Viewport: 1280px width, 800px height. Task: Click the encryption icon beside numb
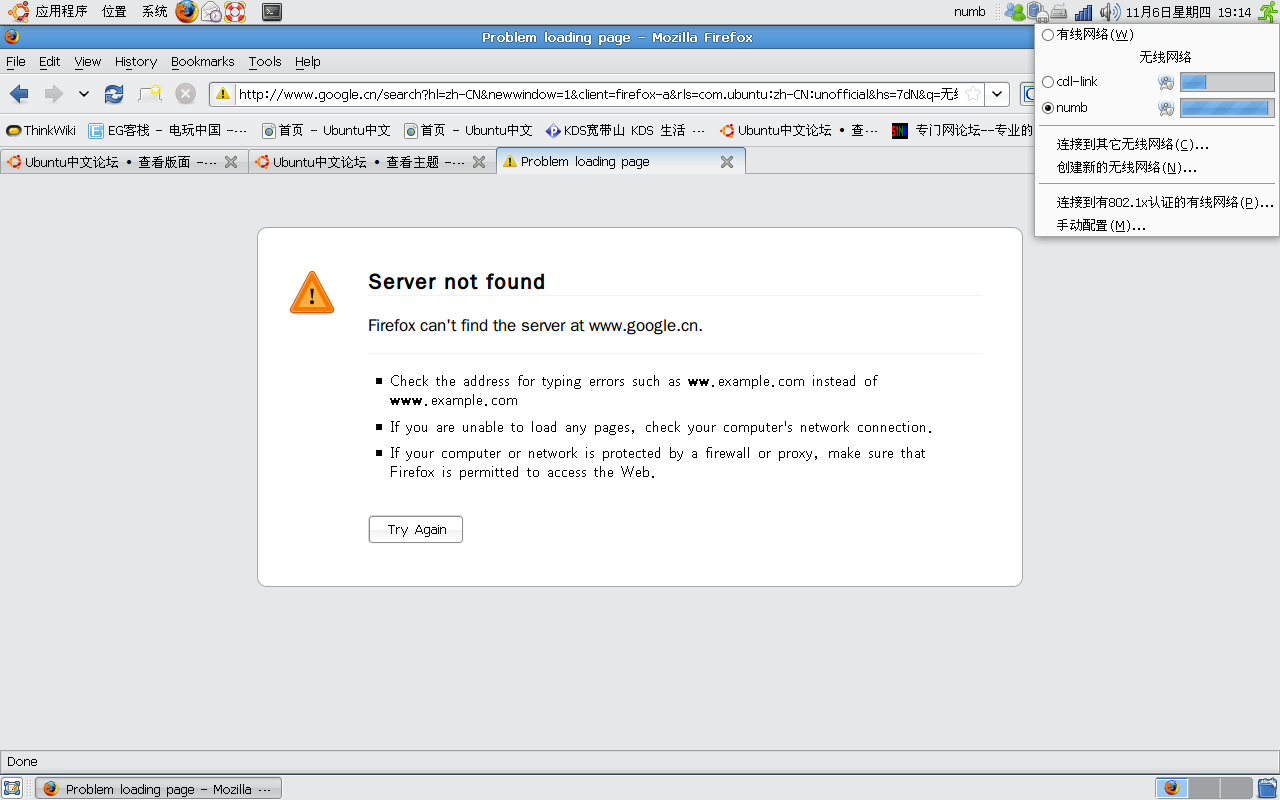(1166, 108)
